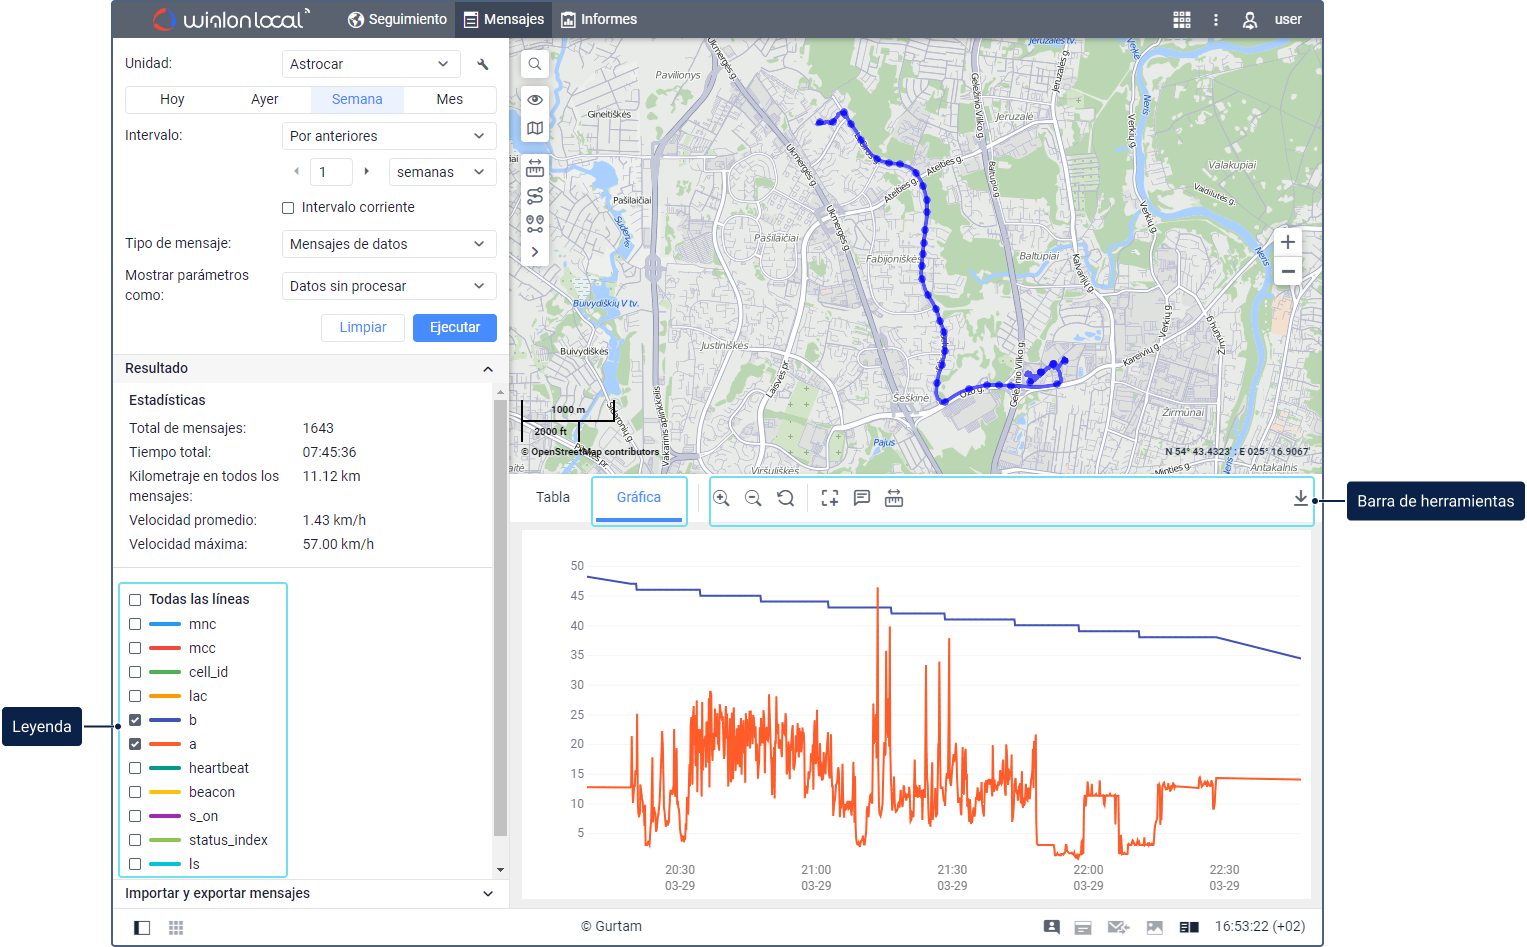The width and height of the screenshot is (1527, 947).
Task: Zoom in on the chart
Action: pos(721,498)
